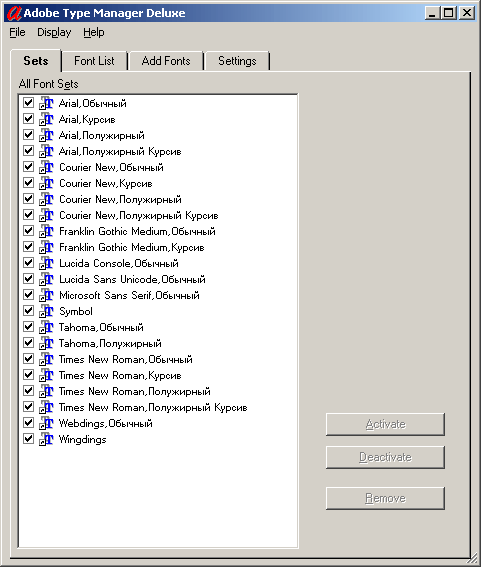Screen dimensions: 481x567
Task: Click the font icon for Courier New,Обычный
Action: (x=46, y=167)
